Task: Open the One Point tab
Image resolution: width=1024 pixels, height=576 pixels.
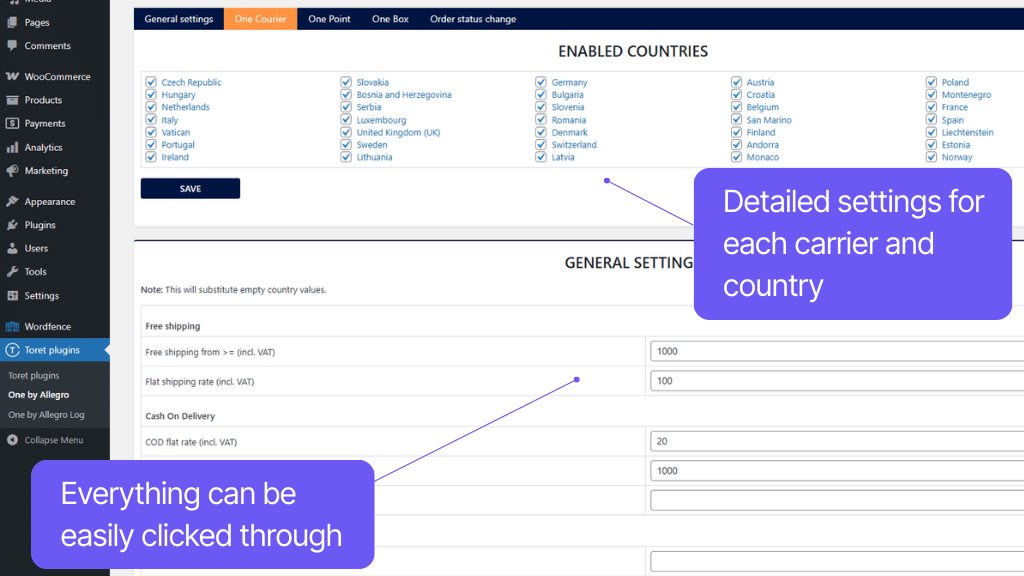Action: (329, 19)
